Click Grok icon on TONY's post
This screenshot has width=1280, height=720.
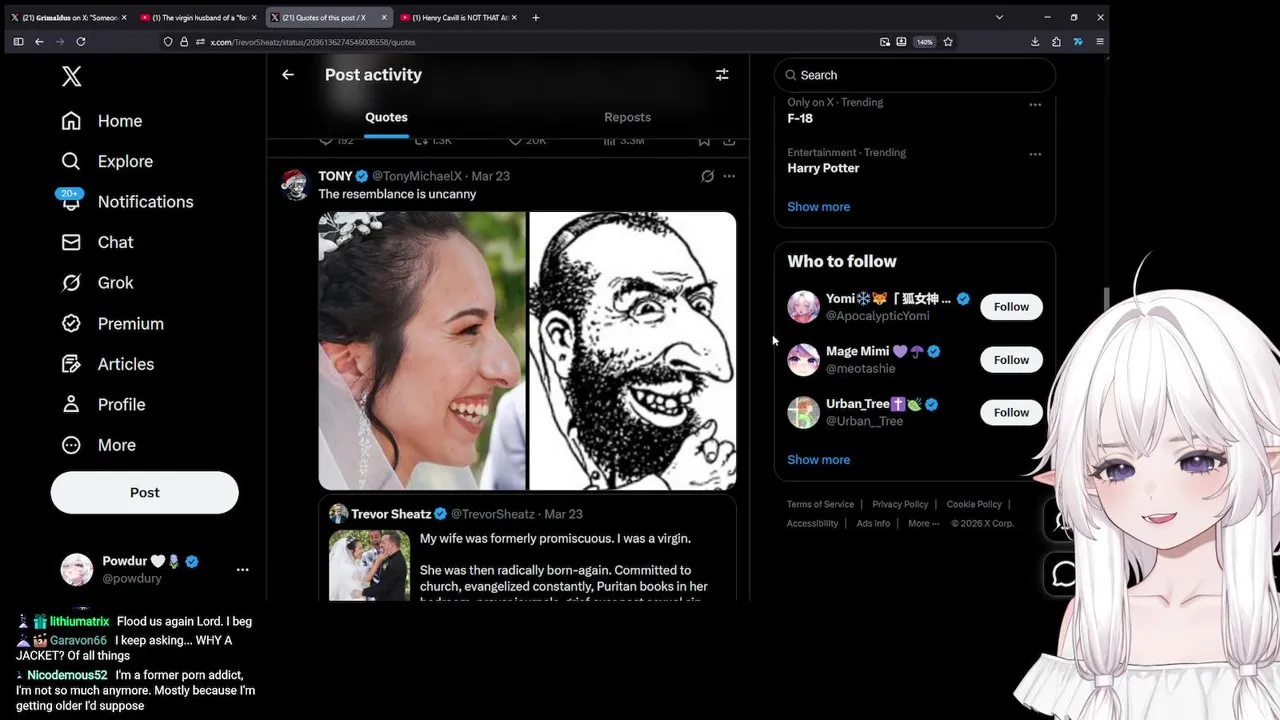click(x=707, y=176)
